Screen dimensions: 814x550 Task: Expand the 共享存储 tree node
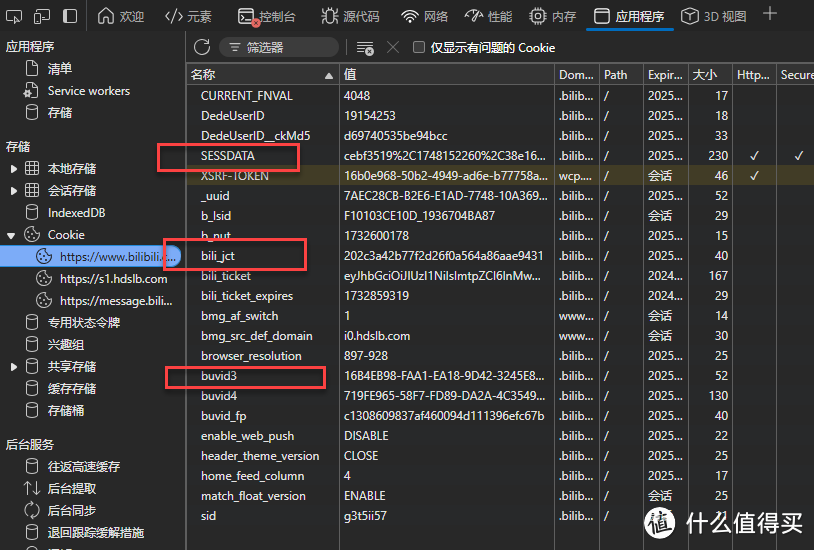coord(13,367)
